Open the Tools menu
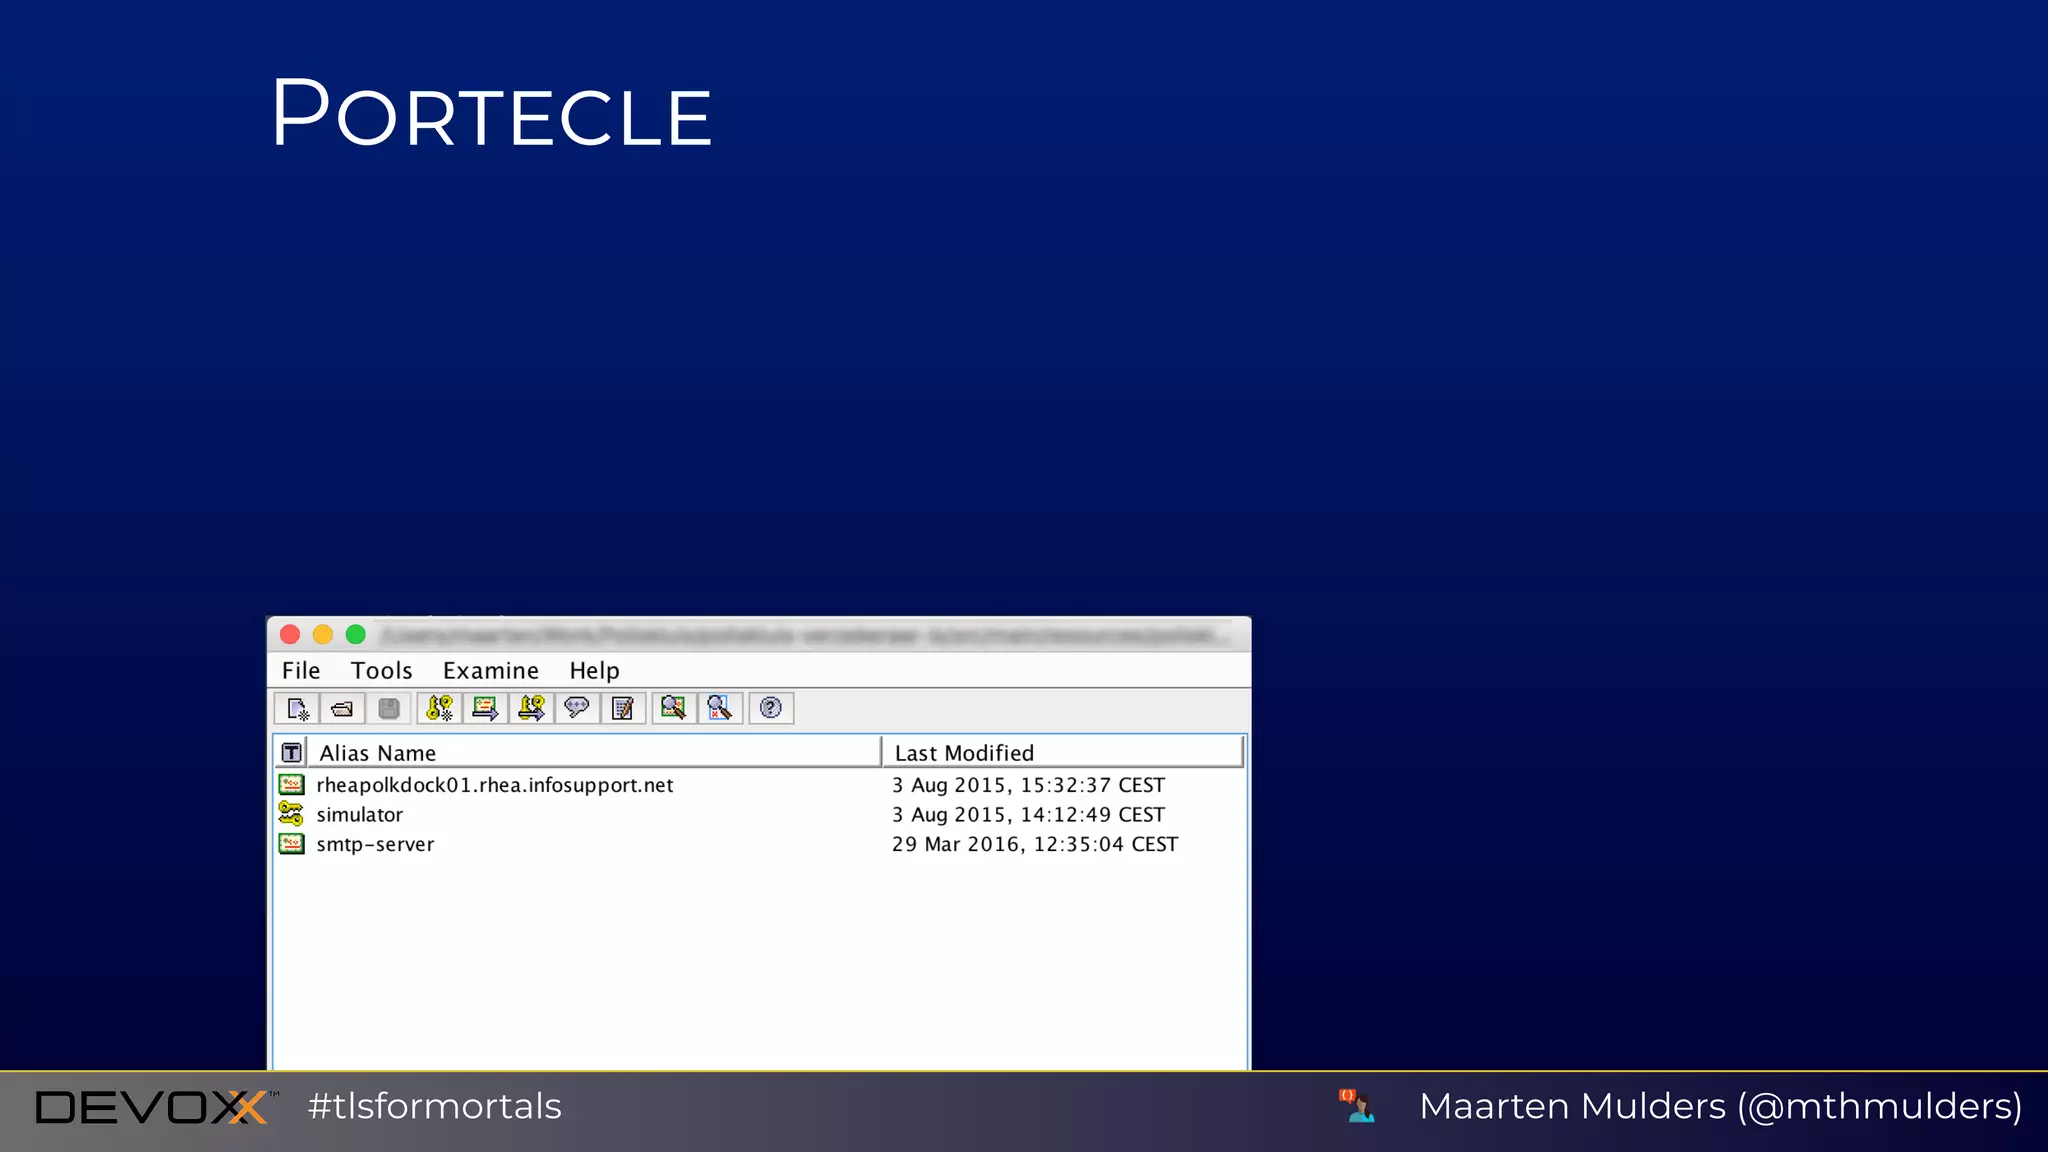2048x1152 pixels. pos(381,671)
